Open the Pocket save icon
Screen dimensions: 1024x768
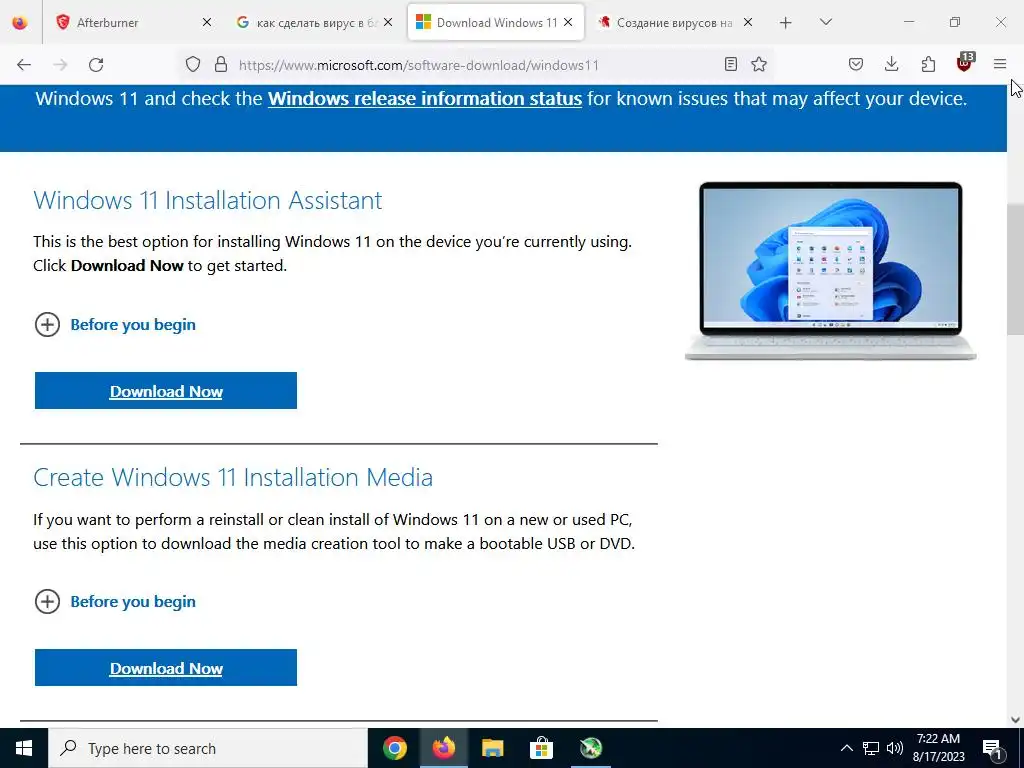(x=856, y=64)
